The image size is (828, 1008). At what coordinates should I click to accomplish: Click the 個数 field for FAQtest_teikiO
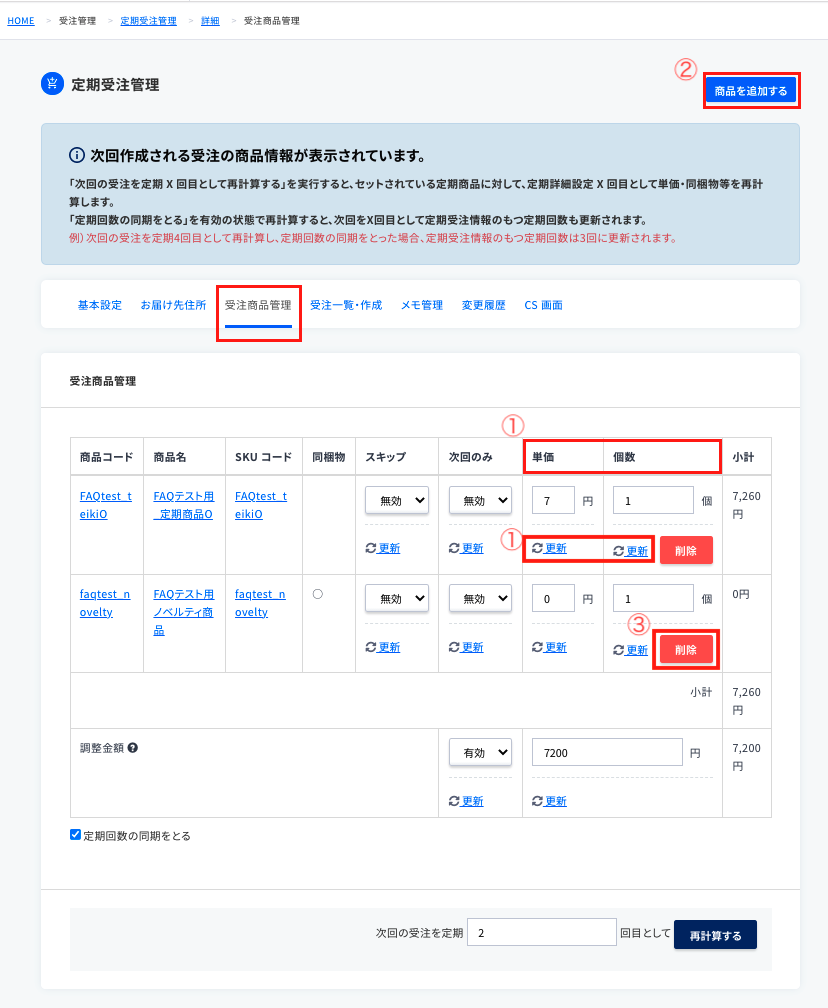point(653,500)
